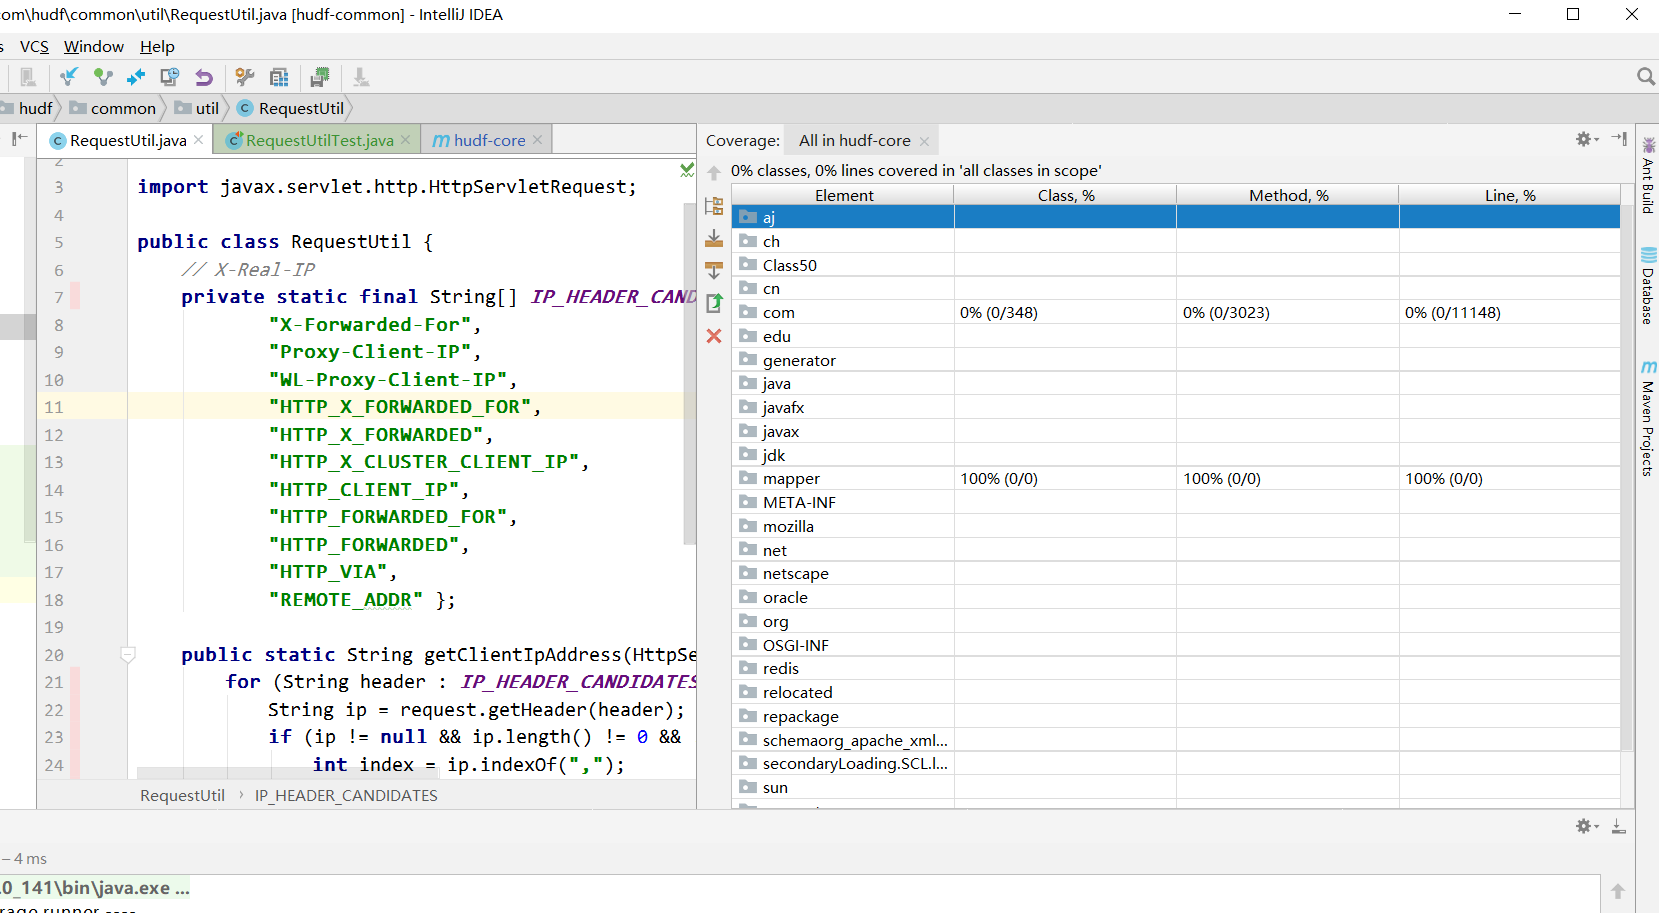
Task: Open the Window menu
Action: [x=93, y=47]
